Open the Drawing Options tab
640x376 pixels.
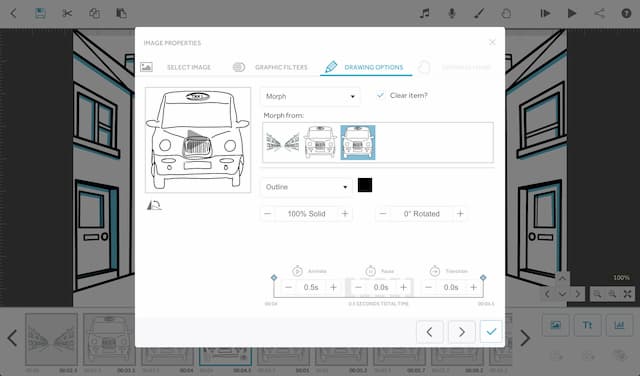tap(373, 67)
